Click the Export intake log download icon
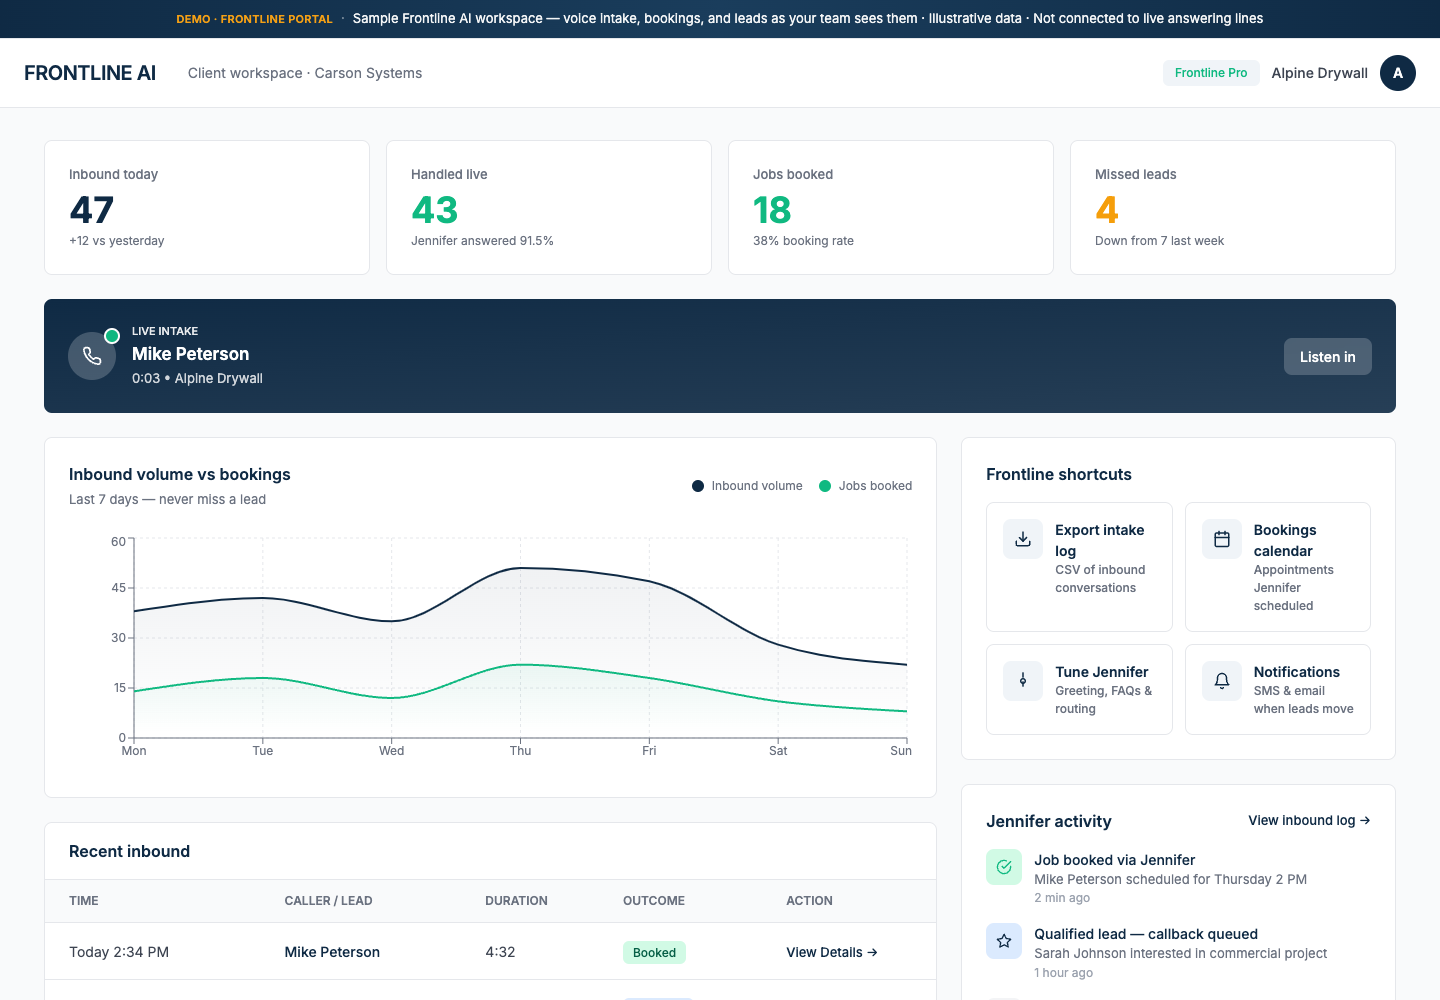This screenshot has width=1440, height=1000. tap(1023, 539)
